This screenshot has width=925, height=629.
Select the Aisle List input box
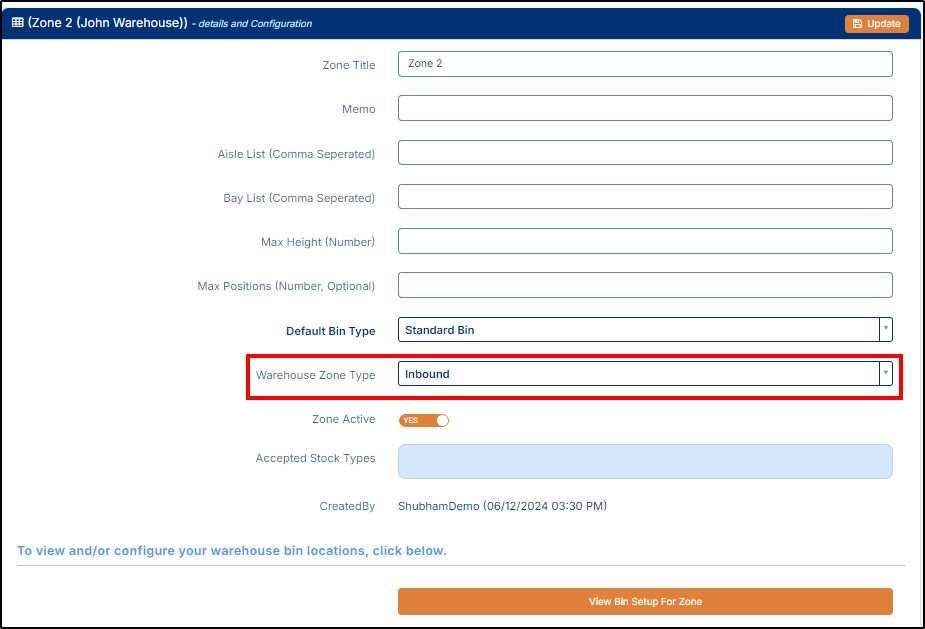pyautogui.click(x=645, y=152)
